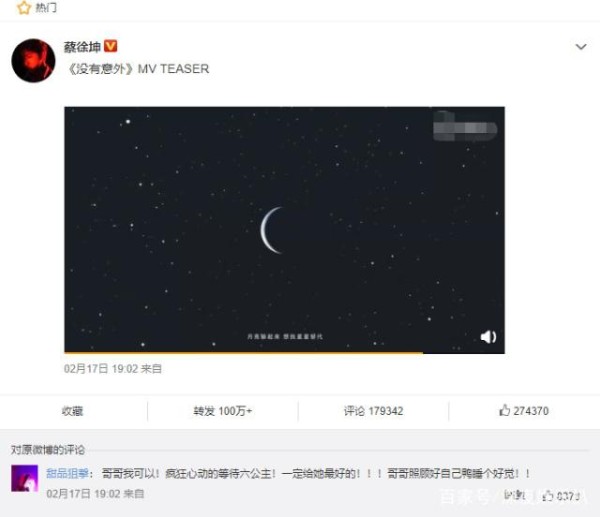The width and height of the screenshot is (600, 517).
Task: Click the 蔡徐坤 username link
Action: point(82,47)
